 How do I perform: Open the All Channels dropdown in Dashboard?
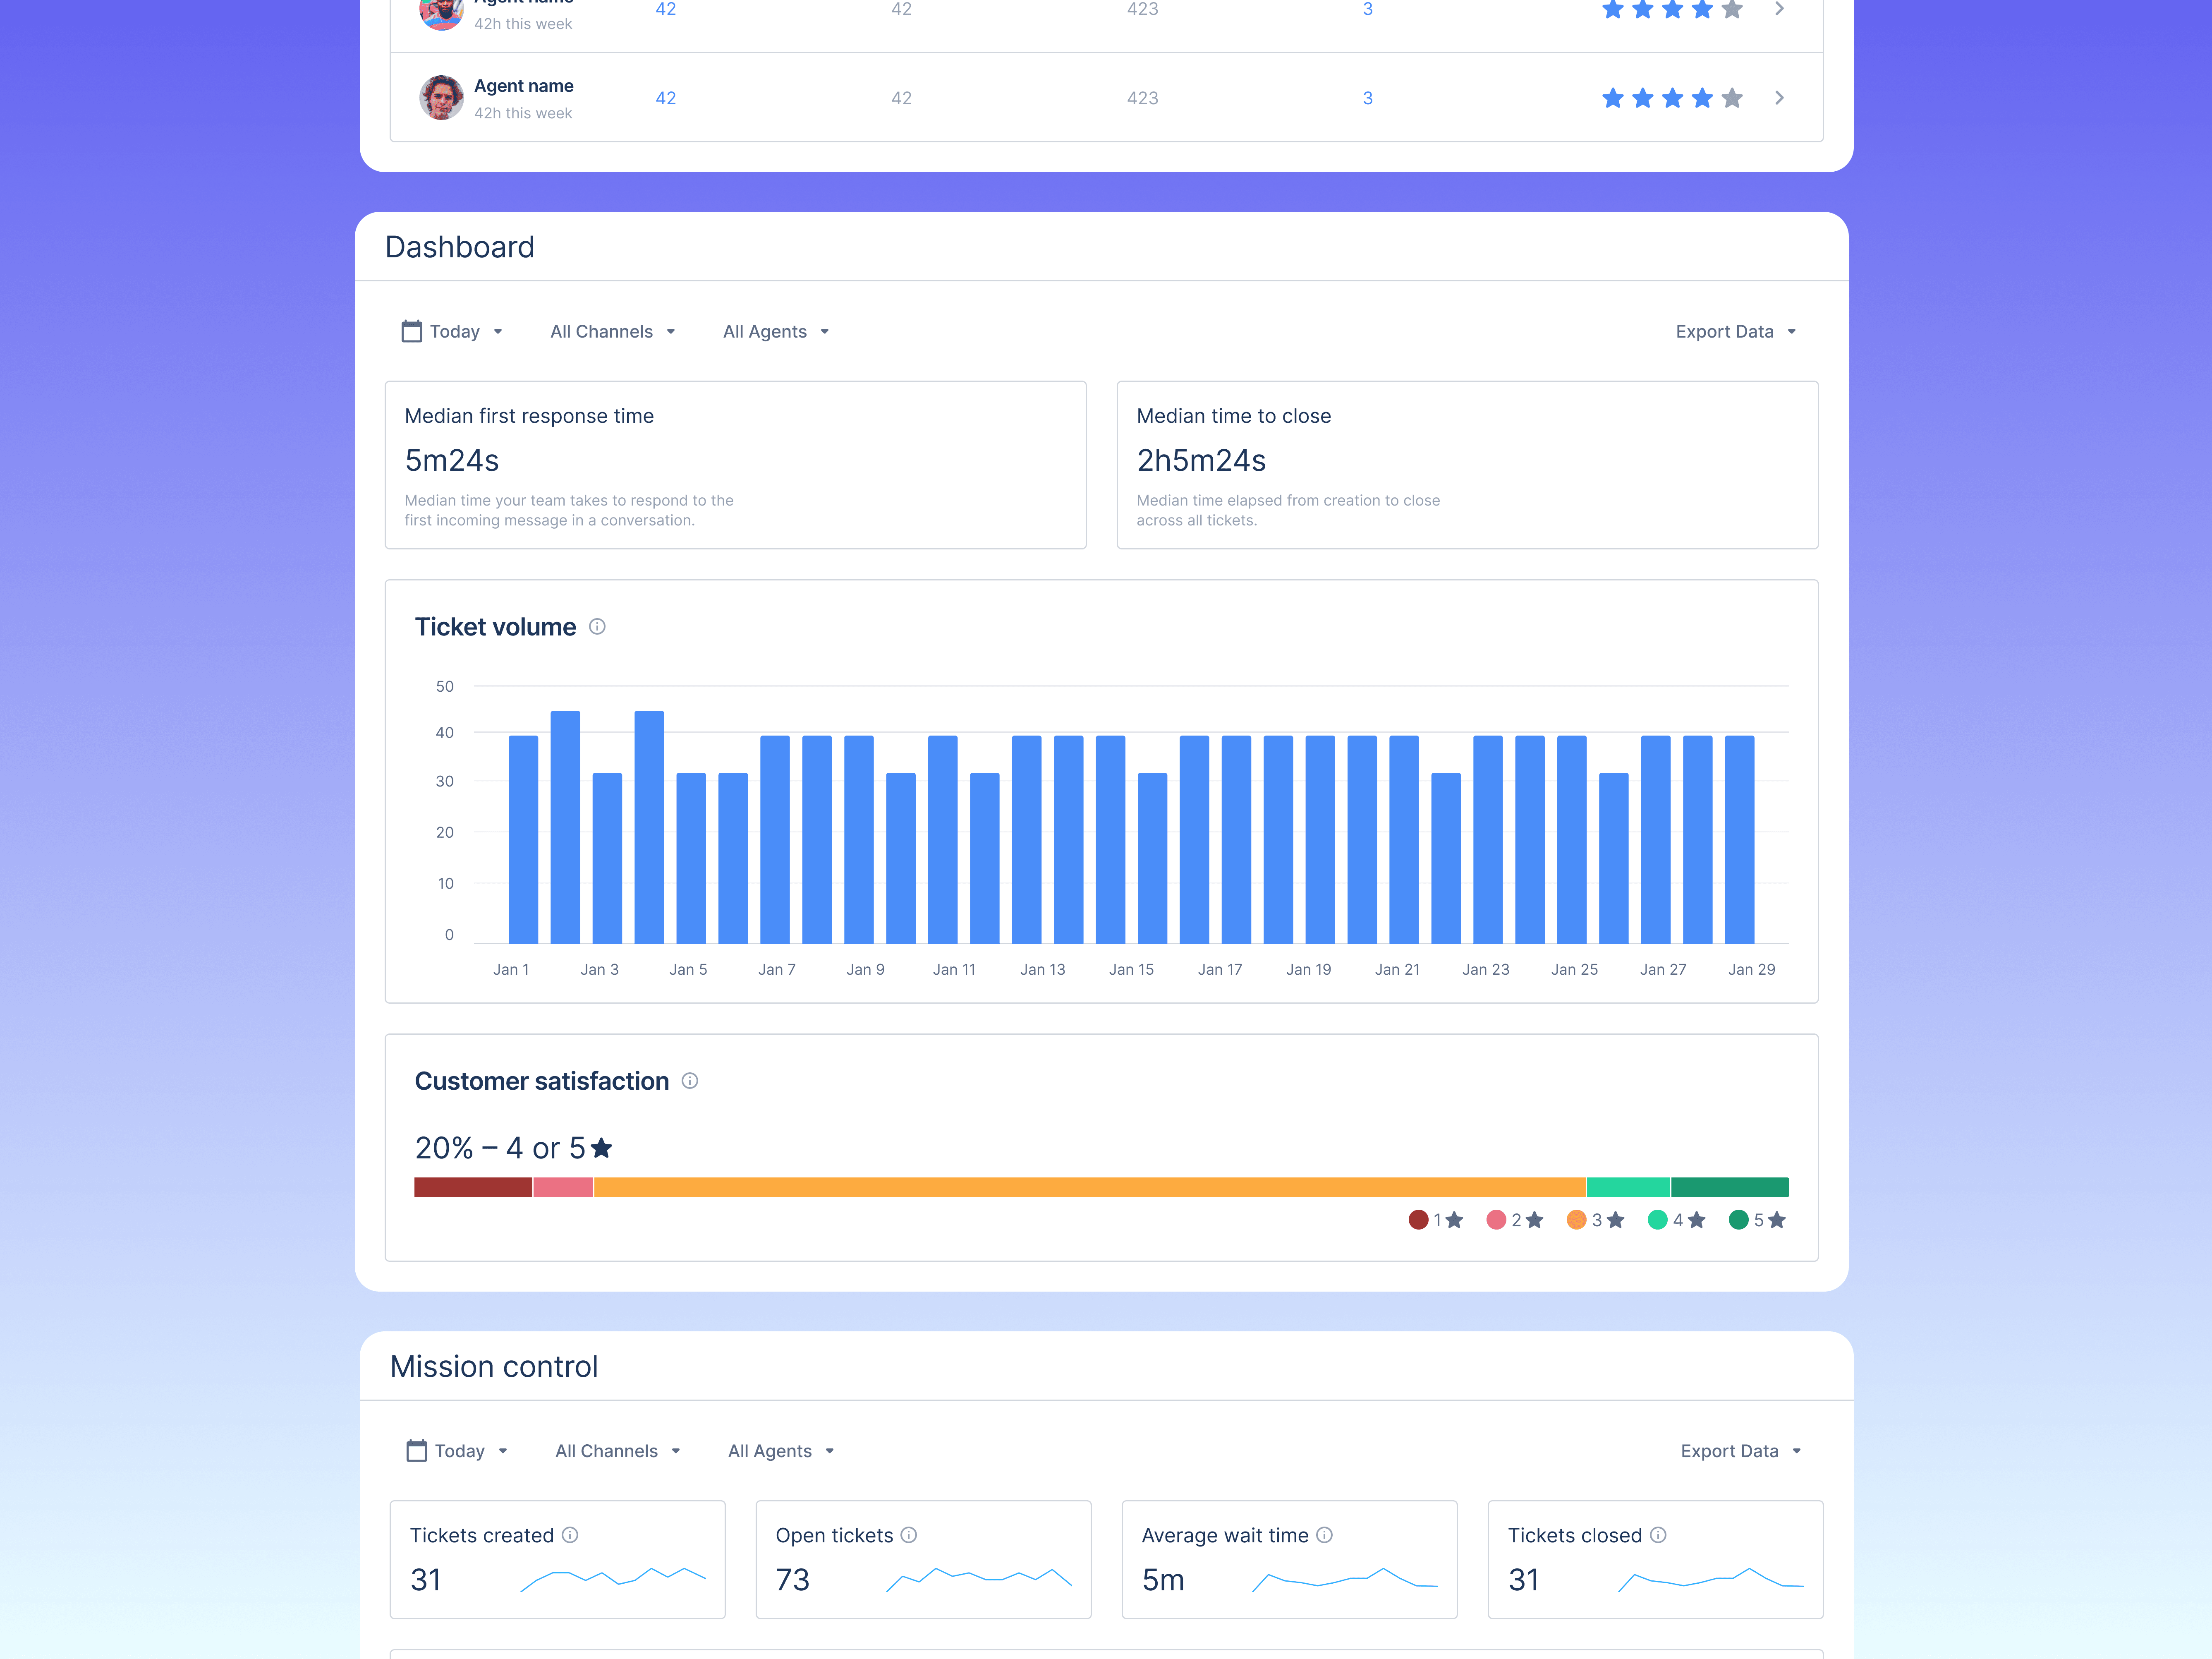(x=613, y=331)
